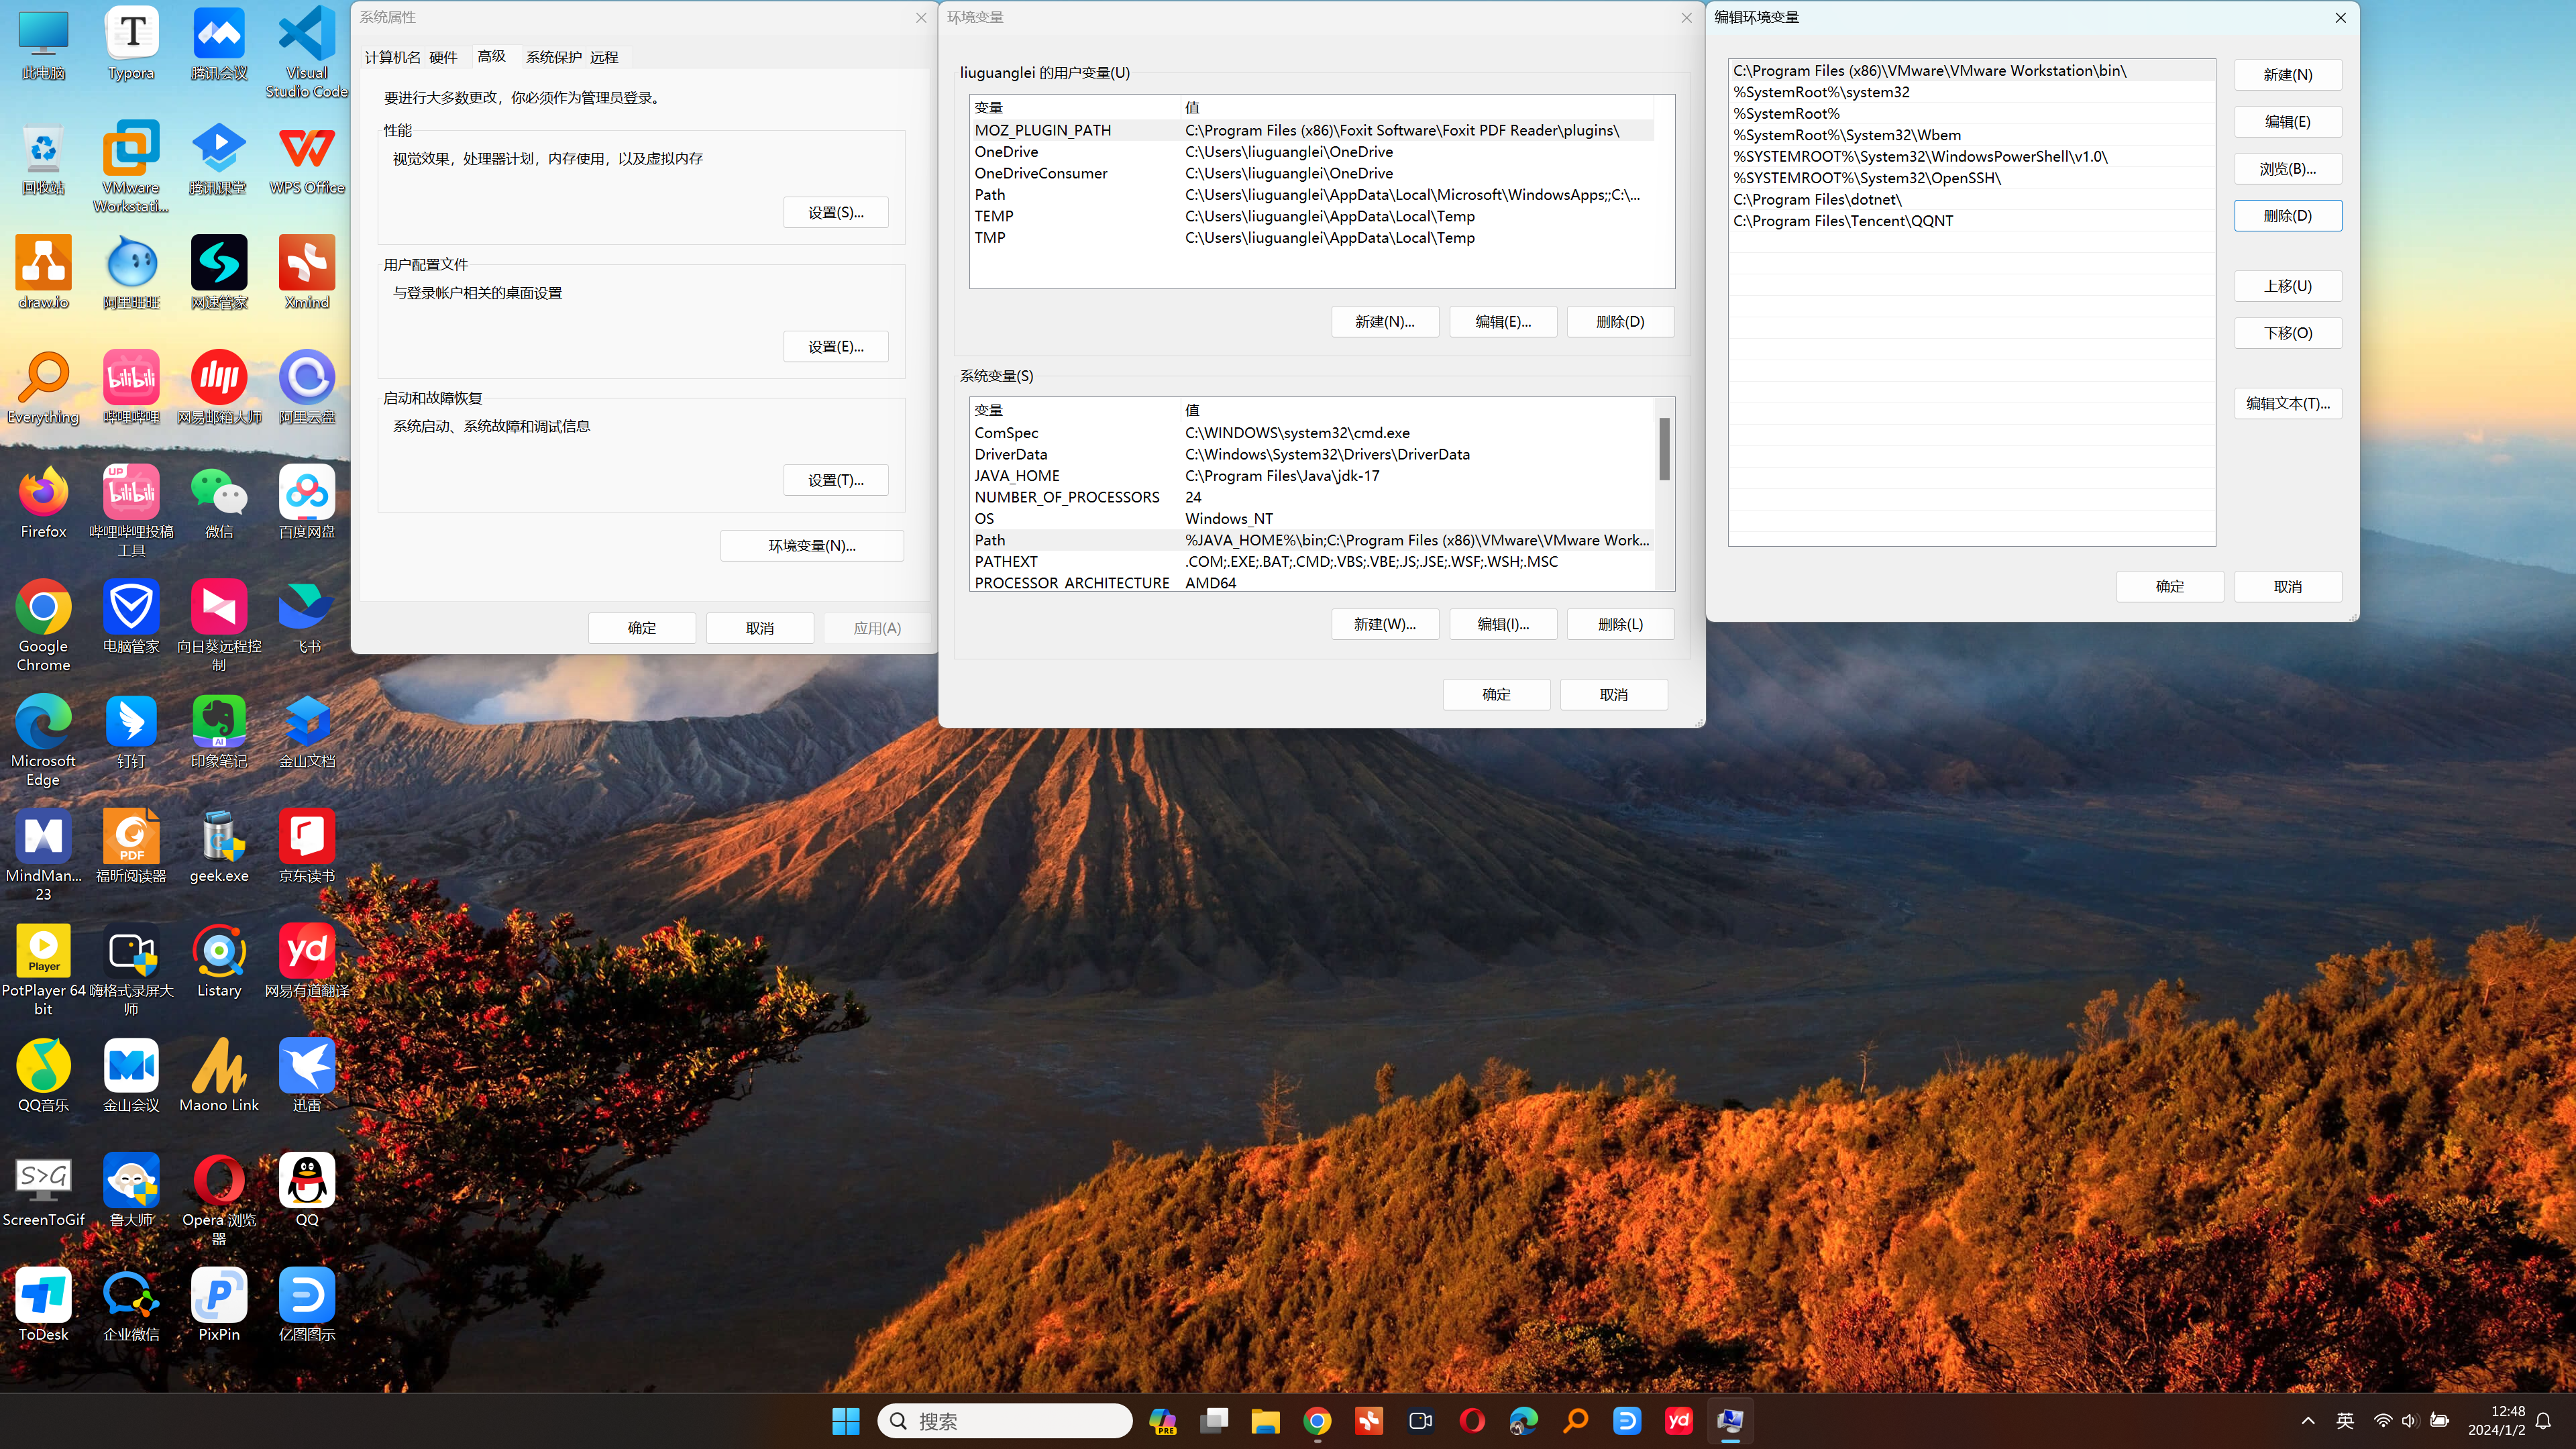Screen dimensions: 2576x1449
Task: Select MOZ_PLUGIN_PATH user variable row
Action: click(x=1311, y=130)
